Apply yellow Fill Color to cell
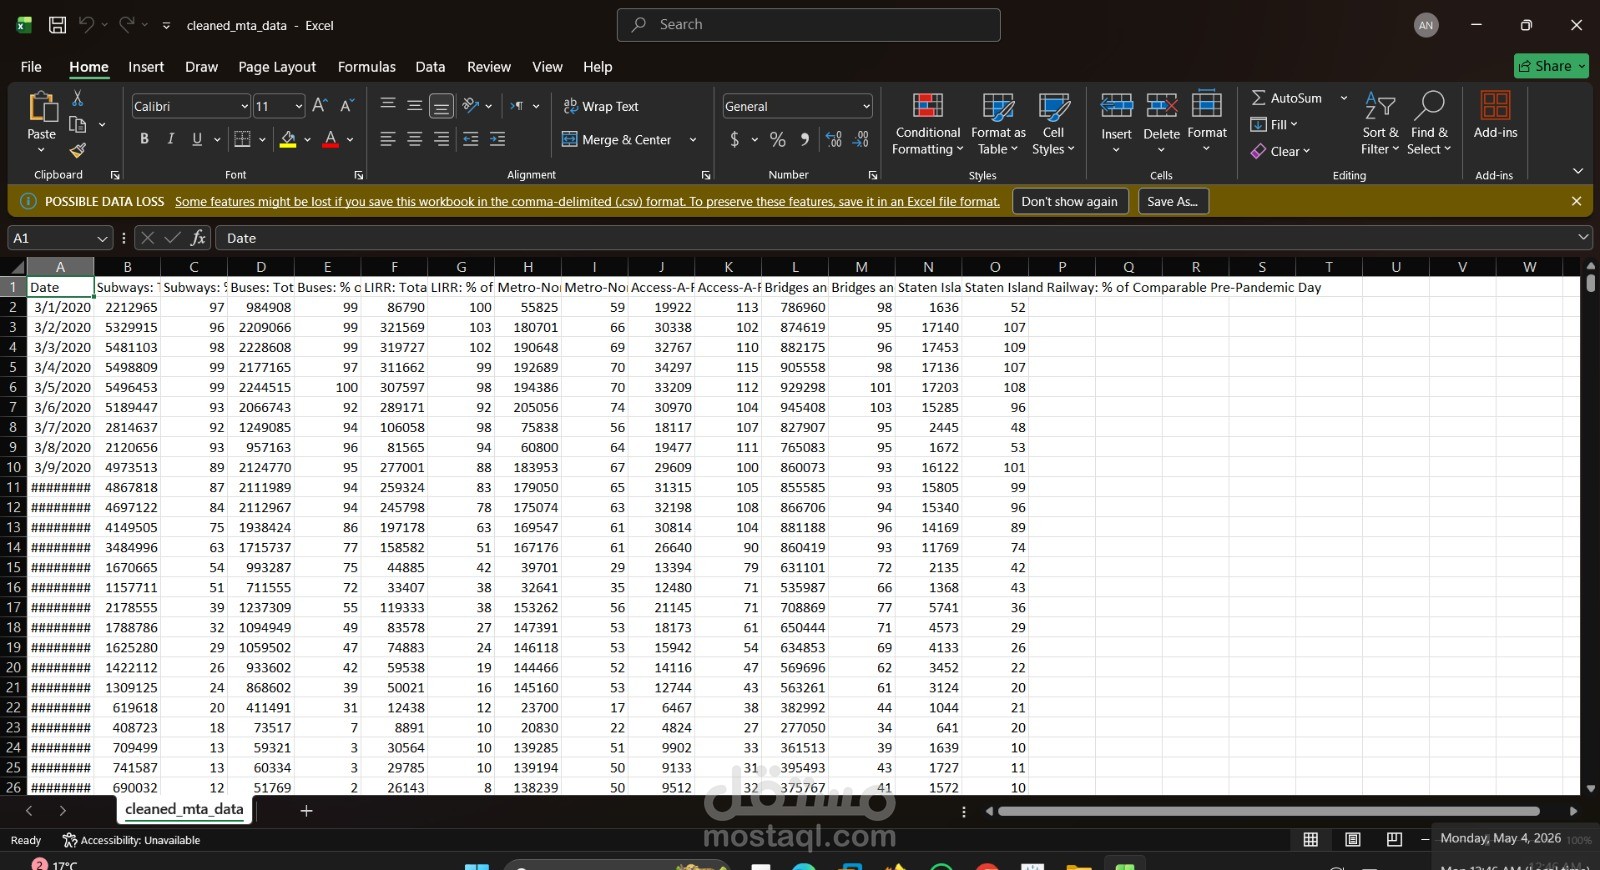The image size is (1600, 870). [288, 140]
